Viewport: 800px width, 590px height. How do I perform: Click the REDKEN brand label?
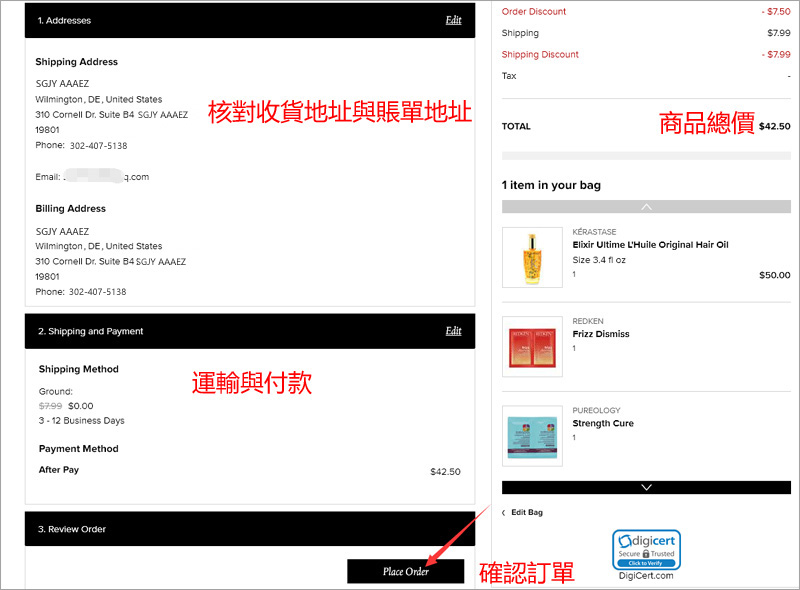[588, 321]
